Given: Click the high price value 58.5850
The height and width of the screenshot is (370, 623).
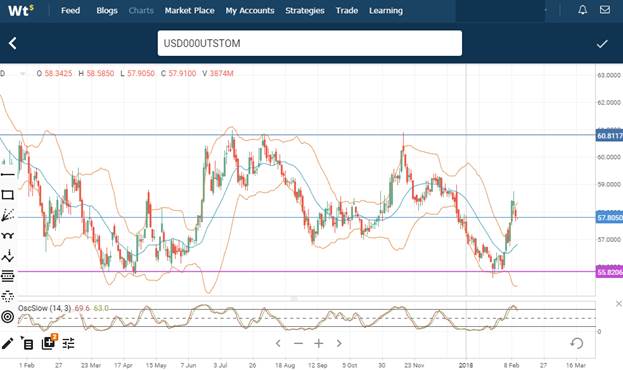Looking at the screenshot, I should 100,74.
